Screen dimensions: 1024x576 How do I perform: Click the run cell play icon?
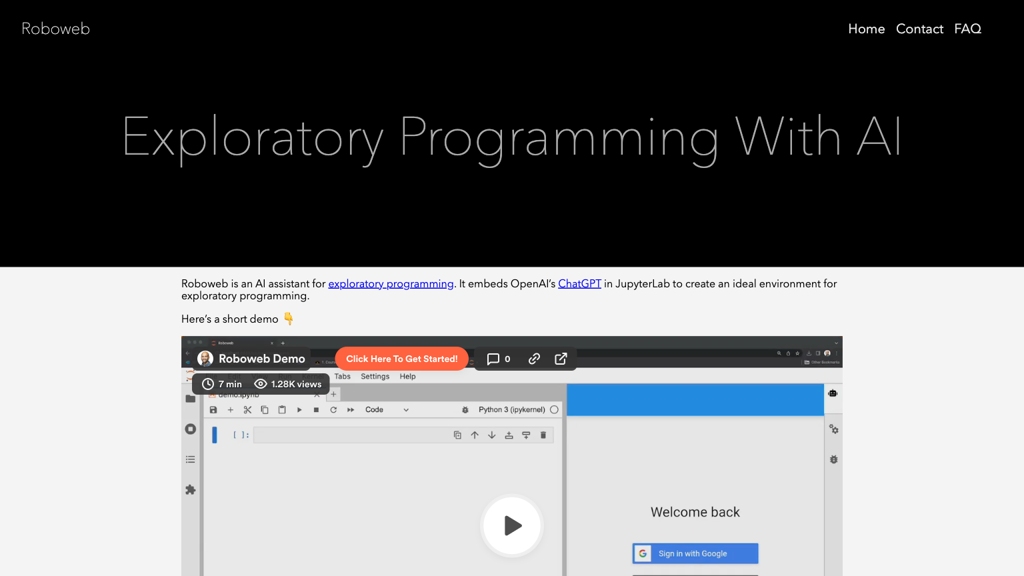pyautogui.click(x=299, y=410)
